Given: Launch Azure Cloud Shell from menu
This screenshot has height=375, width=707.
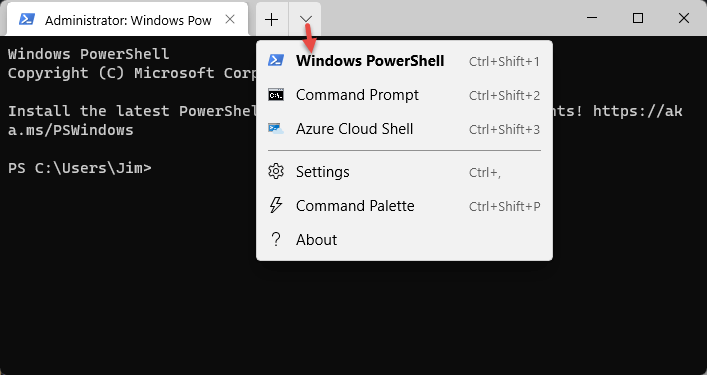Looking at the screenshot, I should 404,129.
